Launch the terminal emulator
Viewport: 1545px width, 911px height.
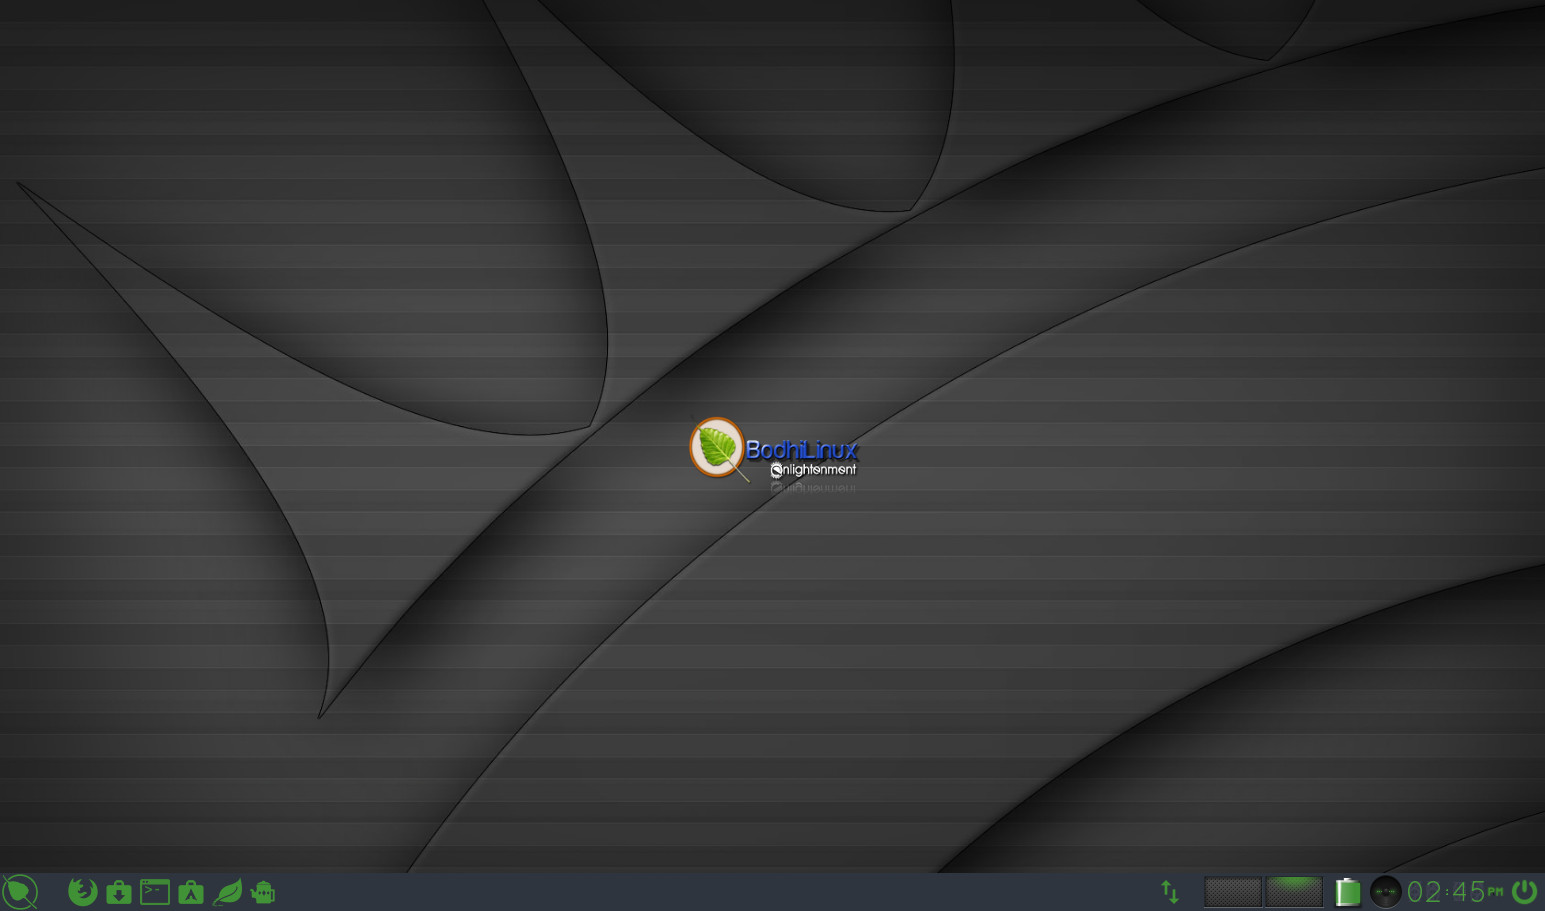[155, 892]
